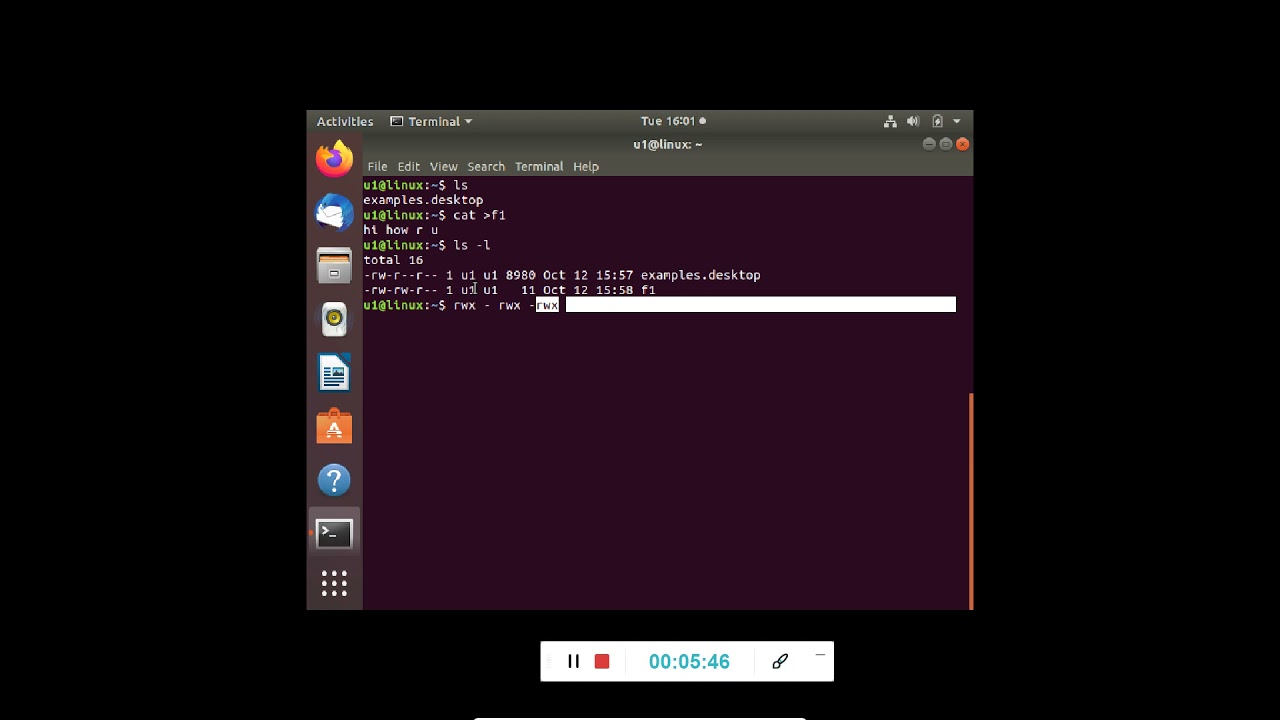Minimize the terminal window

pos(929,144)
